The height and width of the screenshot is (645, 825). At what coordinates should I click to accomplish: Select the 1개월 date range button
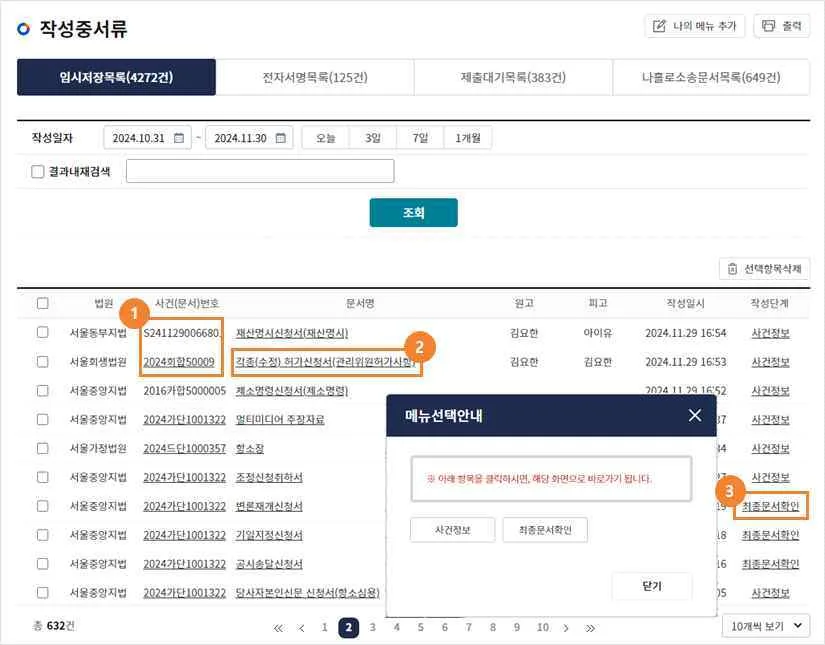pyautogui.click(x=468, y=138)
